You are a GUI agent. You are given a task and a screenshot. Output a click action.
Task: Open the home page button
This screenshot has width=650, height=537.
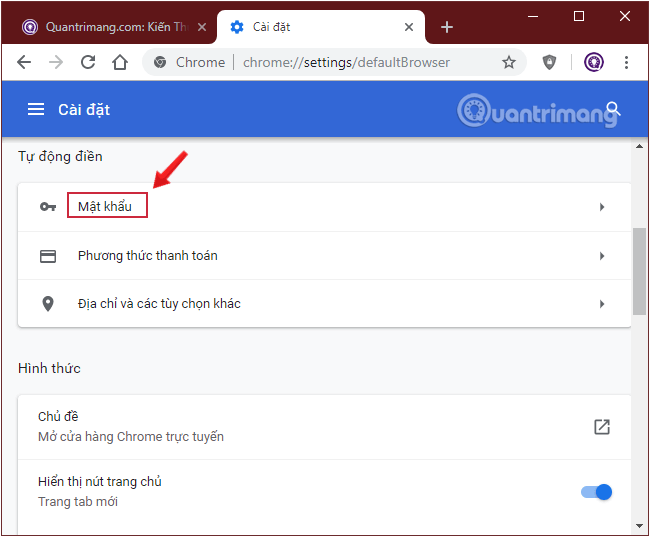[120, 62]
